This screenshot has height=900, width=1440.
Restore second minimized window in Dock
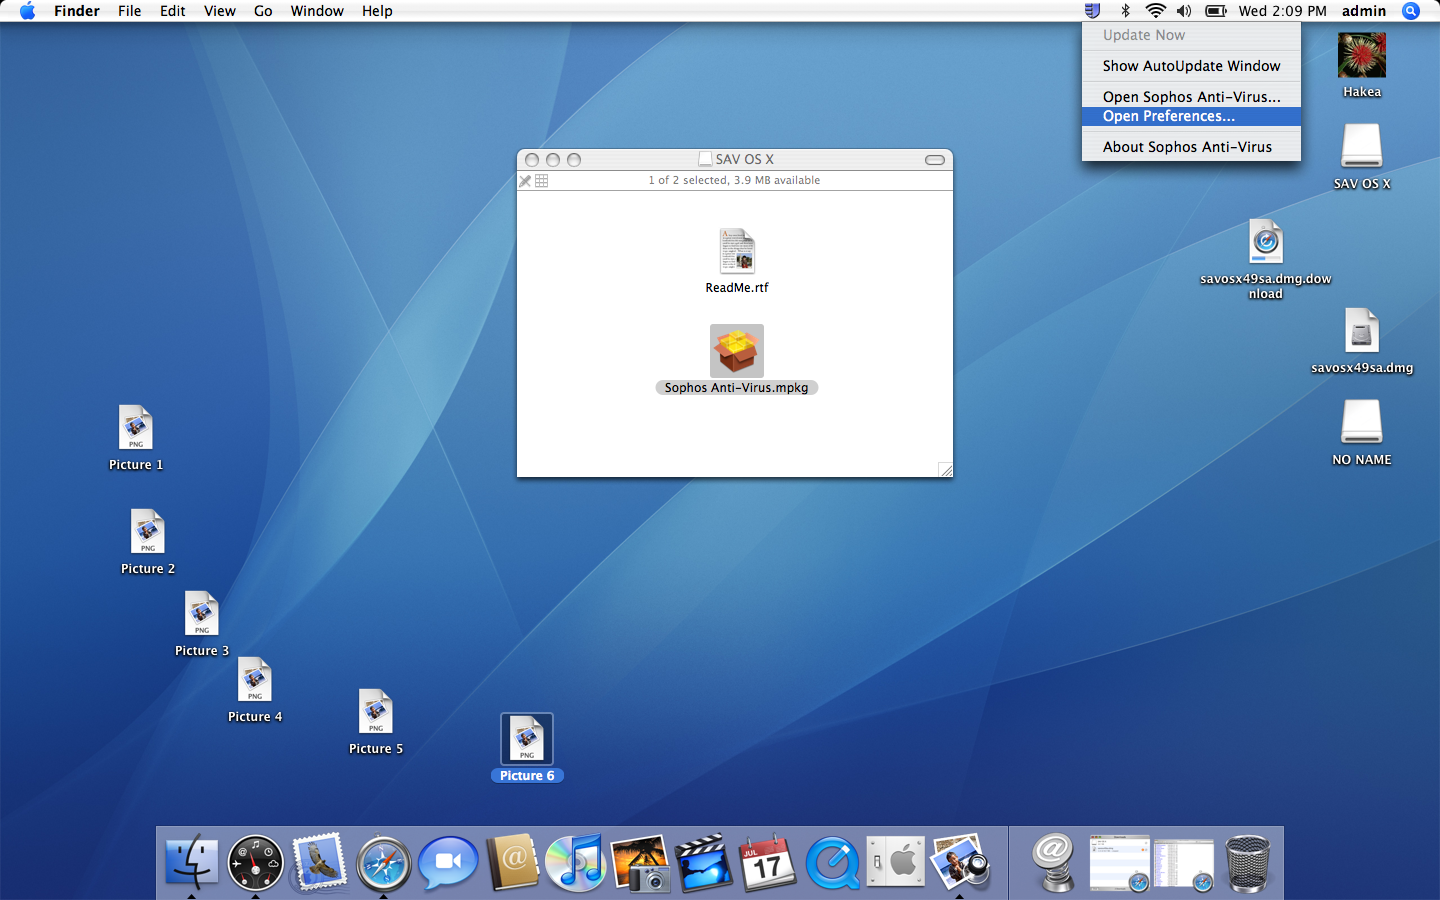point(1183,864)
